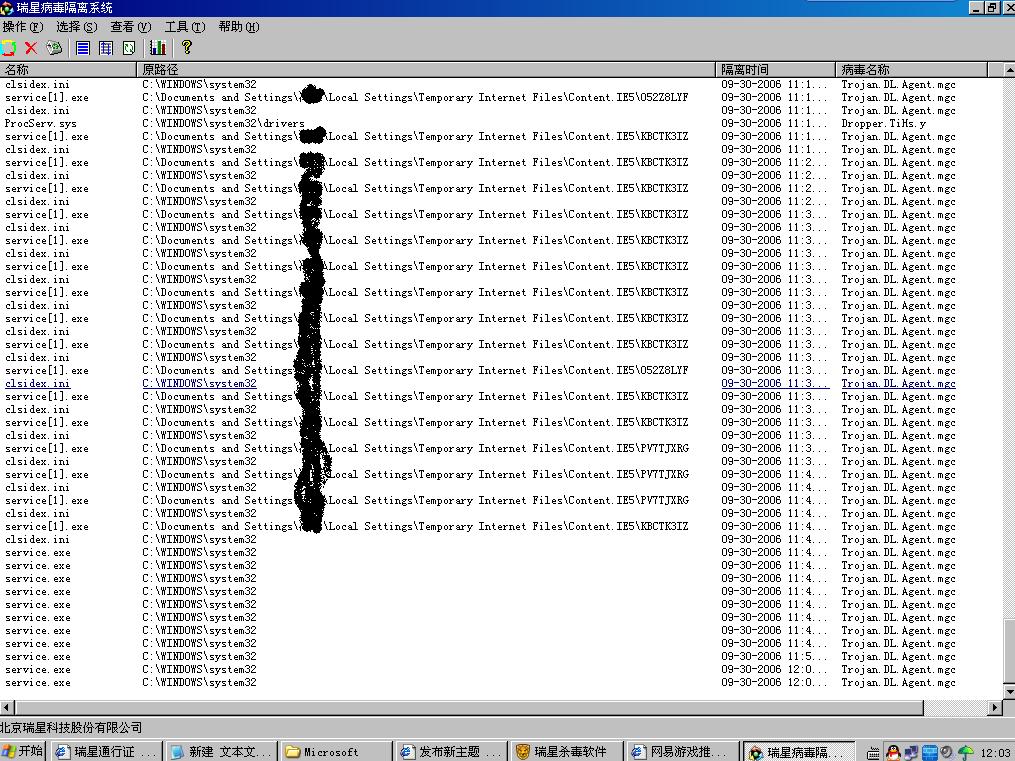This screenshot has width=1015, height=761.
Task: Click the red X delete icon
Action: pos(31,48)
